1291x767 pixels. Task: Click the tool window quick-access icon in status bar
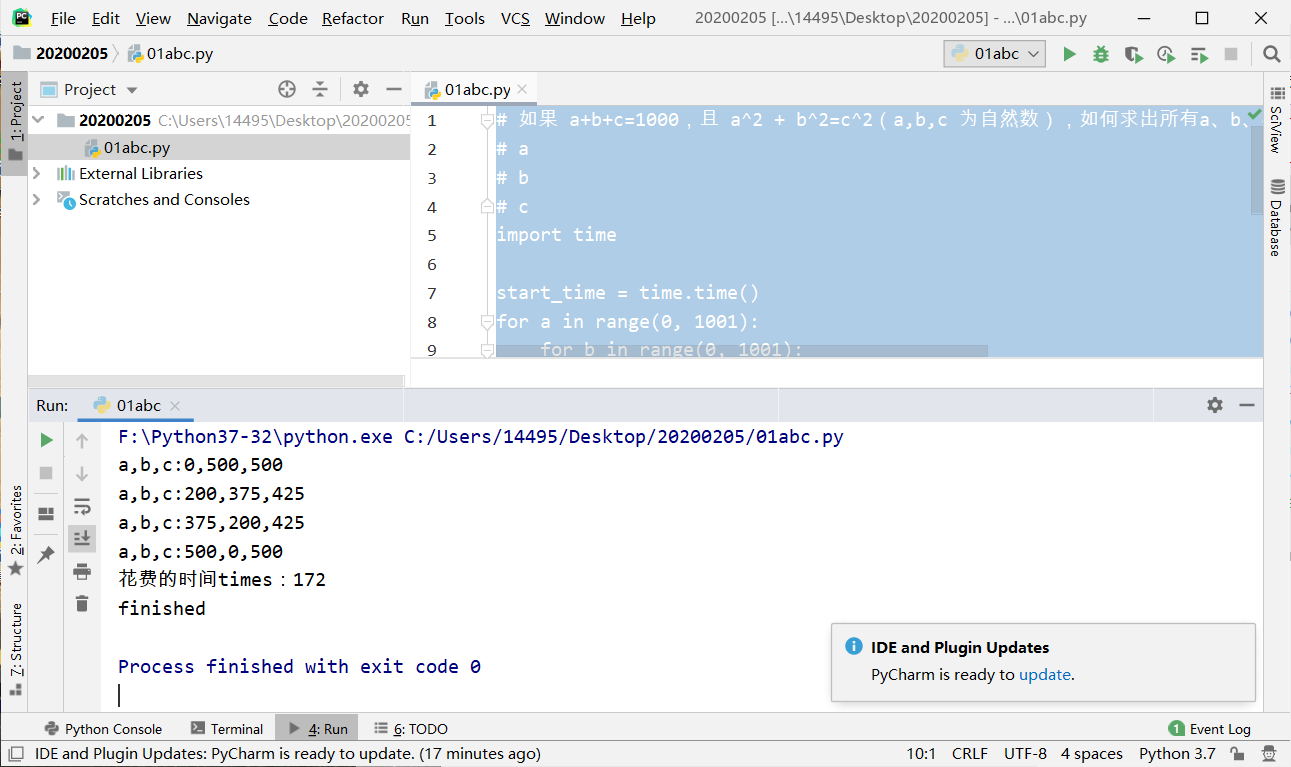(15, 754)
